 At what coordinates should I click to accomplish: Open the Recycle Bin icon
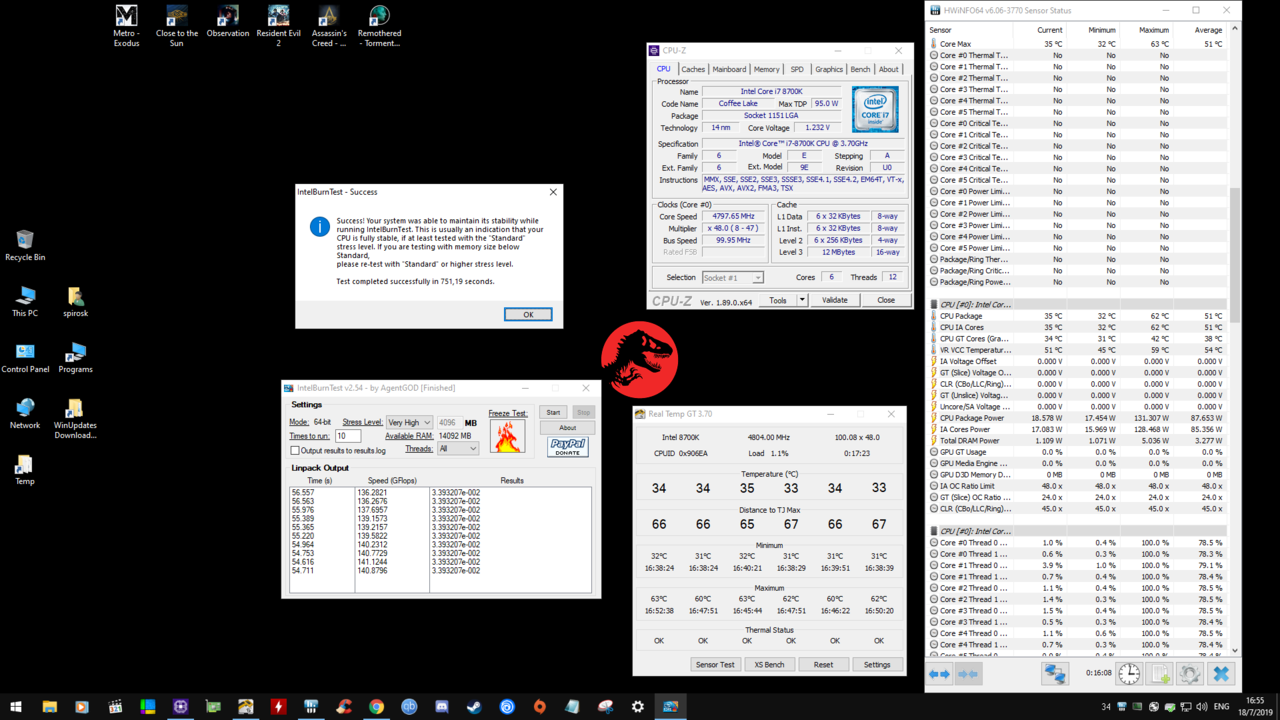tap(25, 245)
